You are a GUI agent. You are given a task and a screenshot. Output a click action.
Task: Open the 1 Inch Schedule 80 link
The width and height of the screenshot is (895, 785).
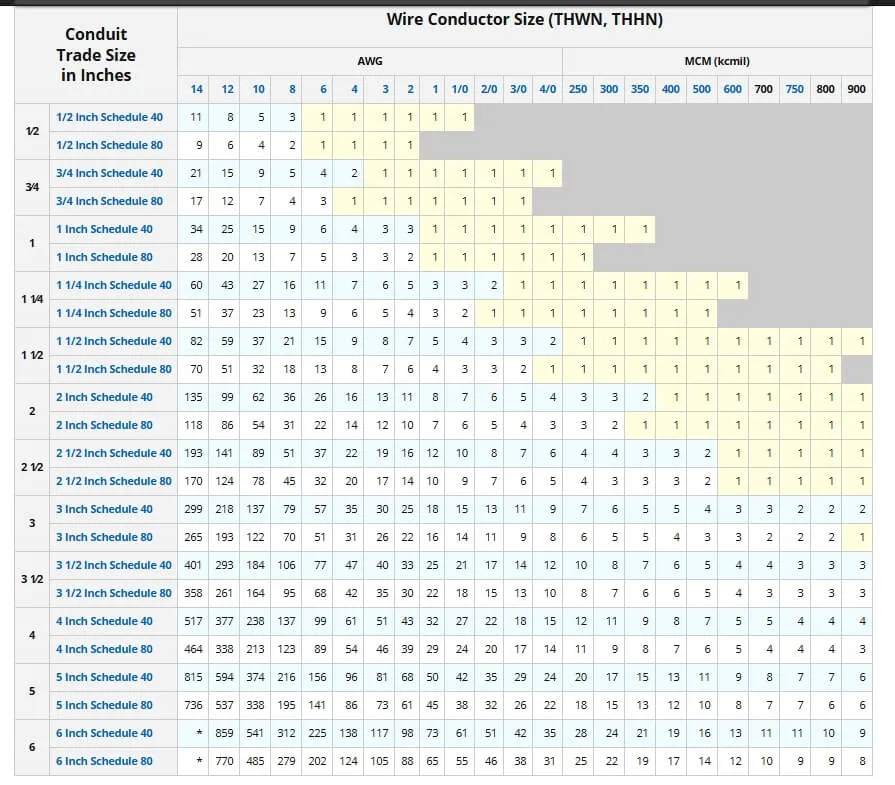[104, 257]
